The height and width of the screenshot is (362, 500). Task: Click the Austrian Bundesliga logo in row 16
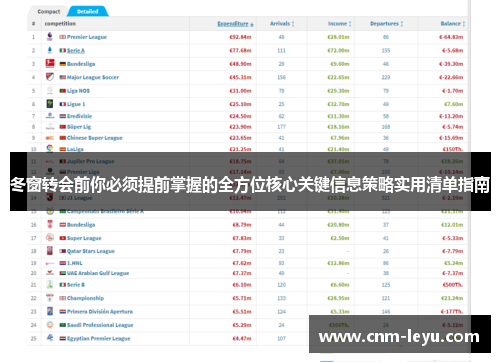click(x=50, y=225)
